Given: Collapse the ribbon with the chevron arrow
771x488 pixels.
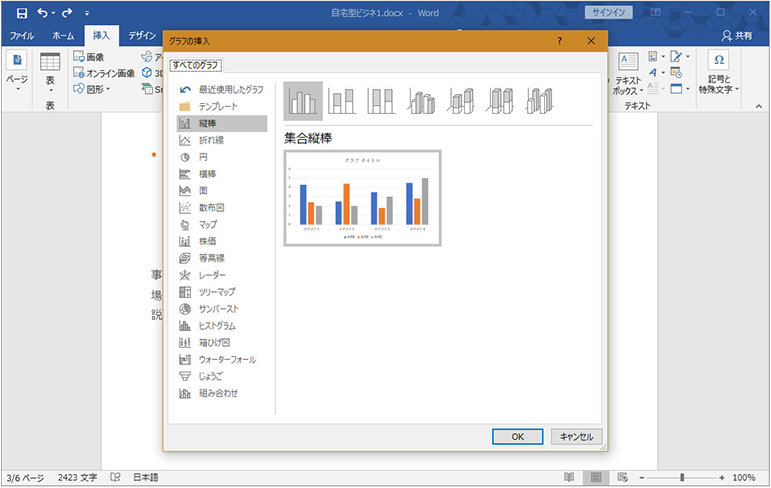Looking at the screenshot, I should [759, 106].
